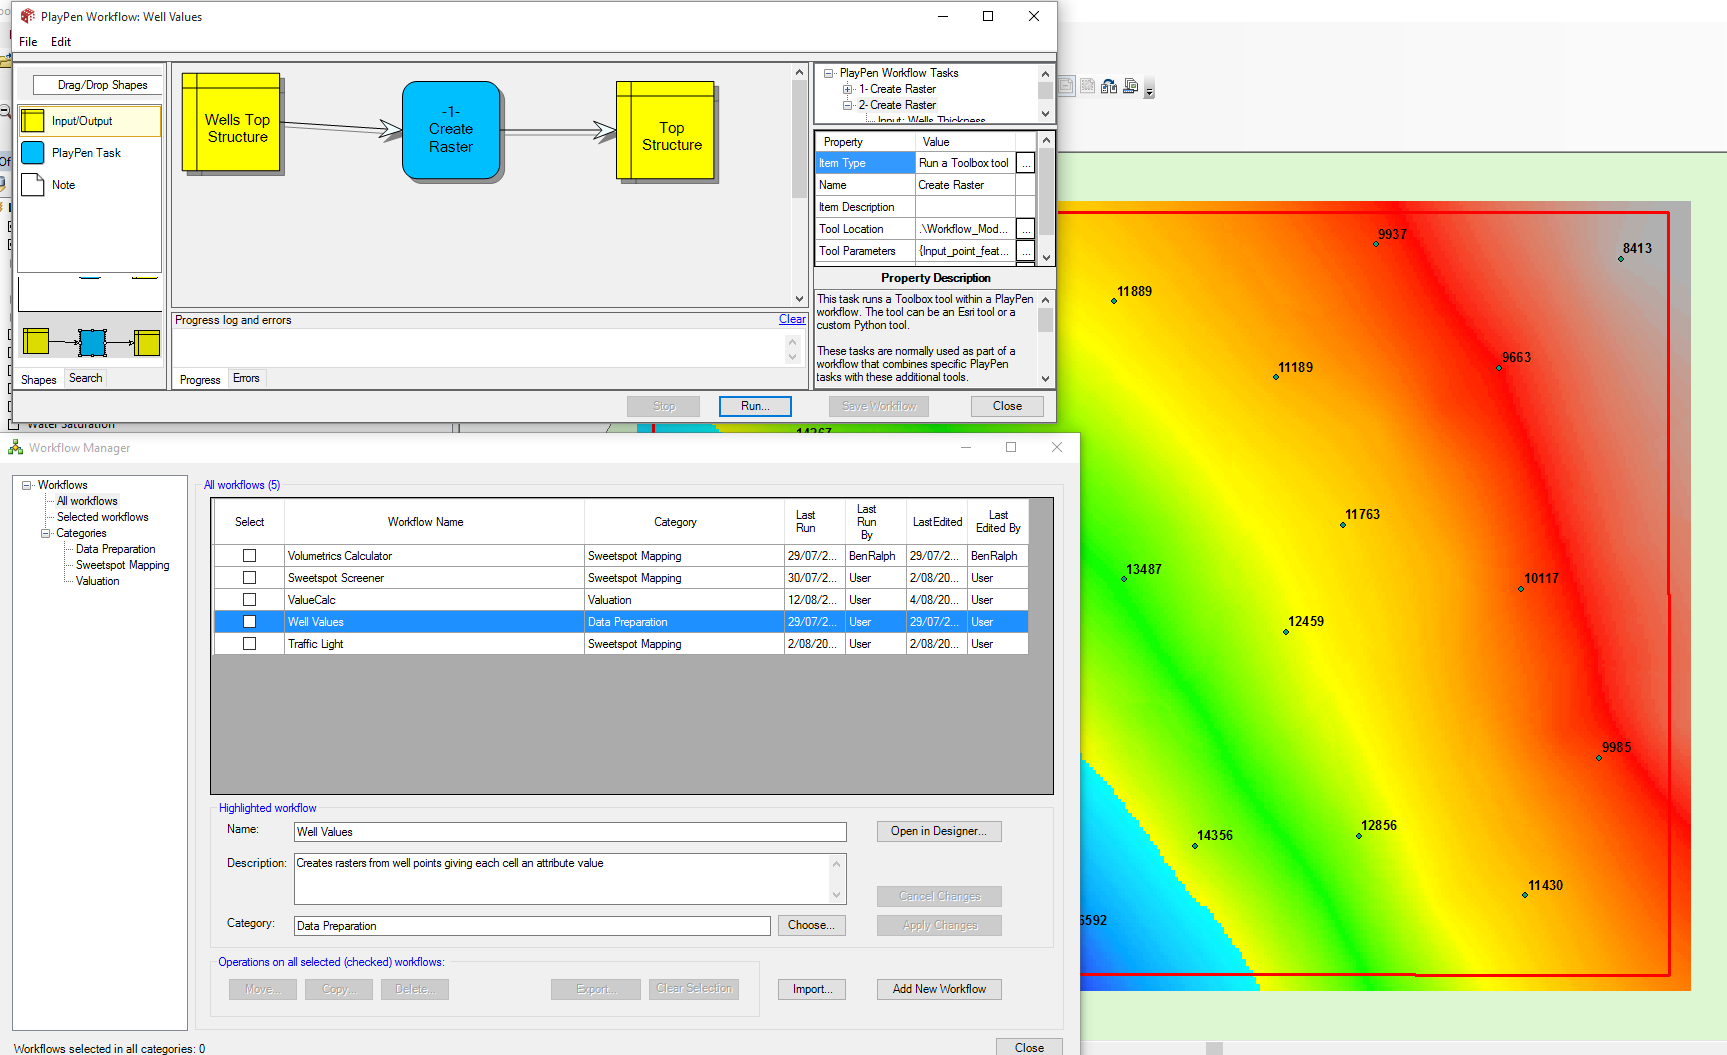This screenshot has width=1727, height=1055.
Task: Open the Edit menu
Action: point(61,42)
